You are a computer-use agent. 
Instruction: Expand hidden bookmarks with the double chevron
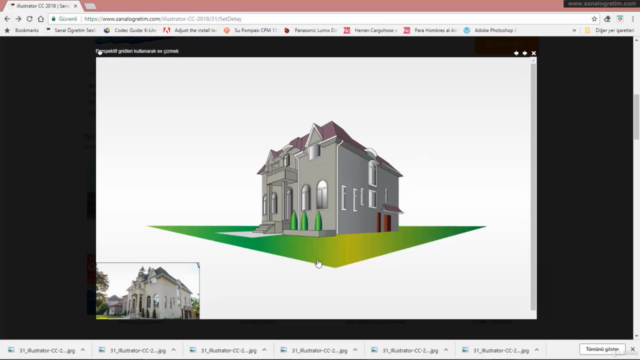point(574,30)
